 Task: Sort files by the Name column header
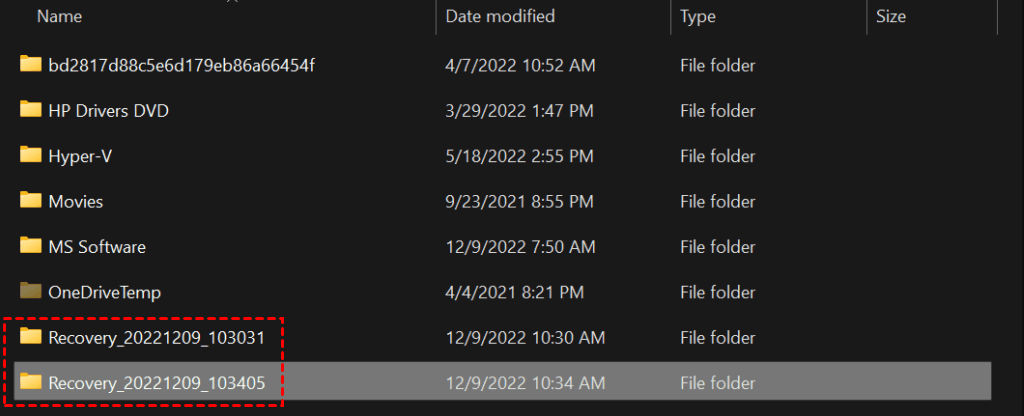(59, 16)
